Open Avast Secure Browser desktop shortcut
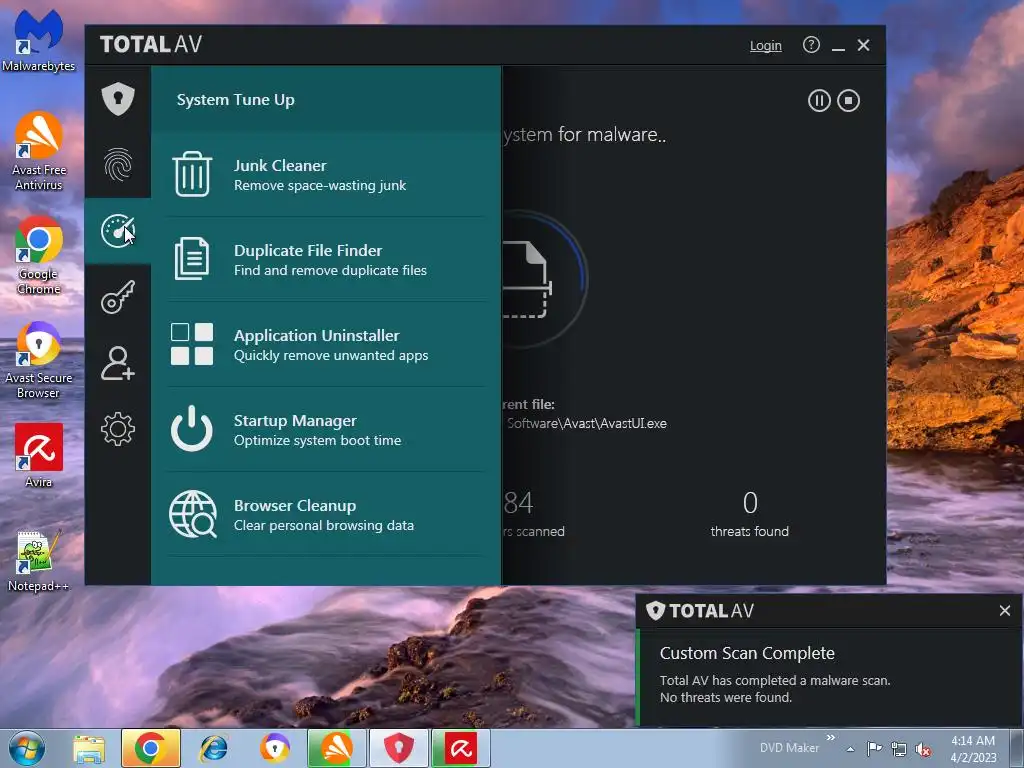 click(x=39, y=360)
